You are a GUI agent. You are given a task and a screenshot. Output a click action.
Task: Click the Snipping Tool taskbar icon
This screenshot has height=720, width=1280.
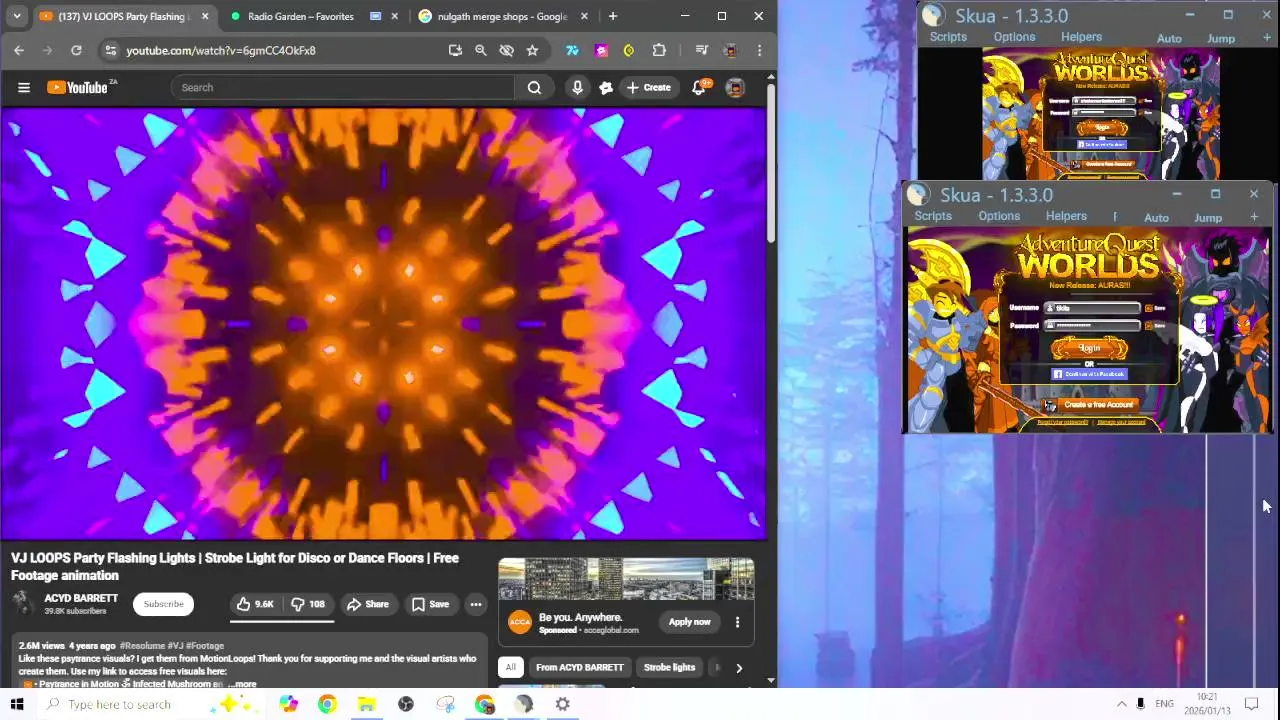point(445,704)
